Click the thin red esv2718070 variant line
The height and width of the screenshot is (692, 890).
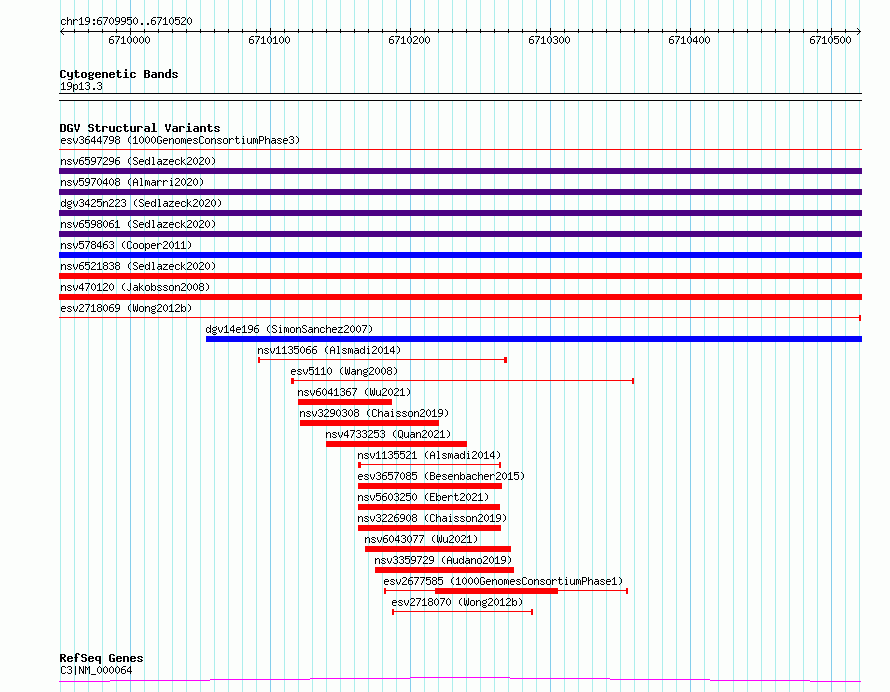pos(463,612)
